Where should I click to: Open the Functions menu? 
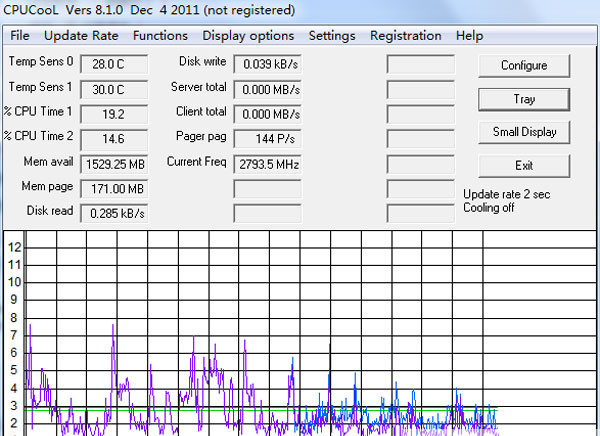coord(160,35)
